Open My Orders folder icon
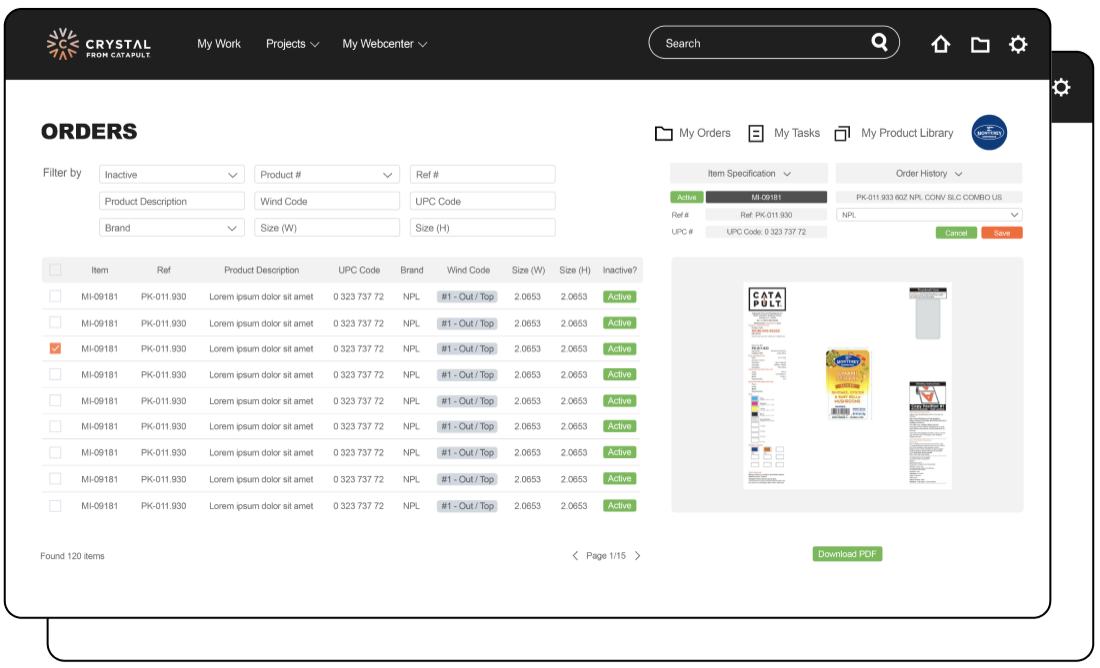 (663, 133)
